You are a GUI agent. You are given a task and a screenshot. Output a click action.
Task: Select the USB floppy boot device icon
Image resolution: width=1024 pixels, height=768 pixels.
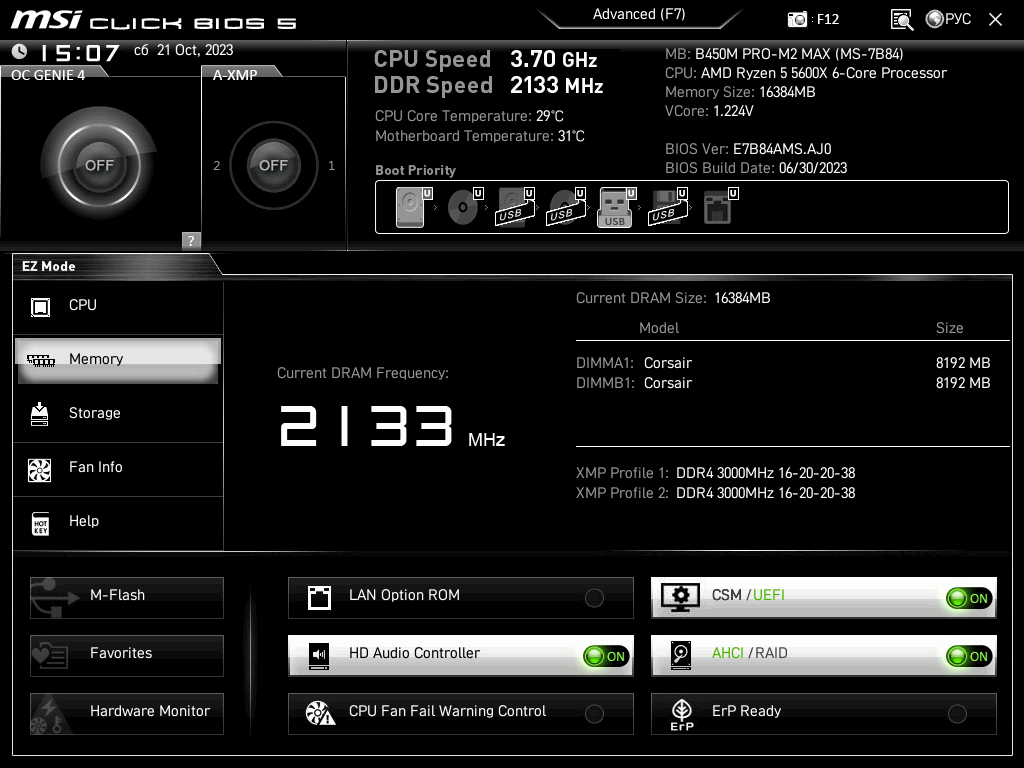[668, 208]
